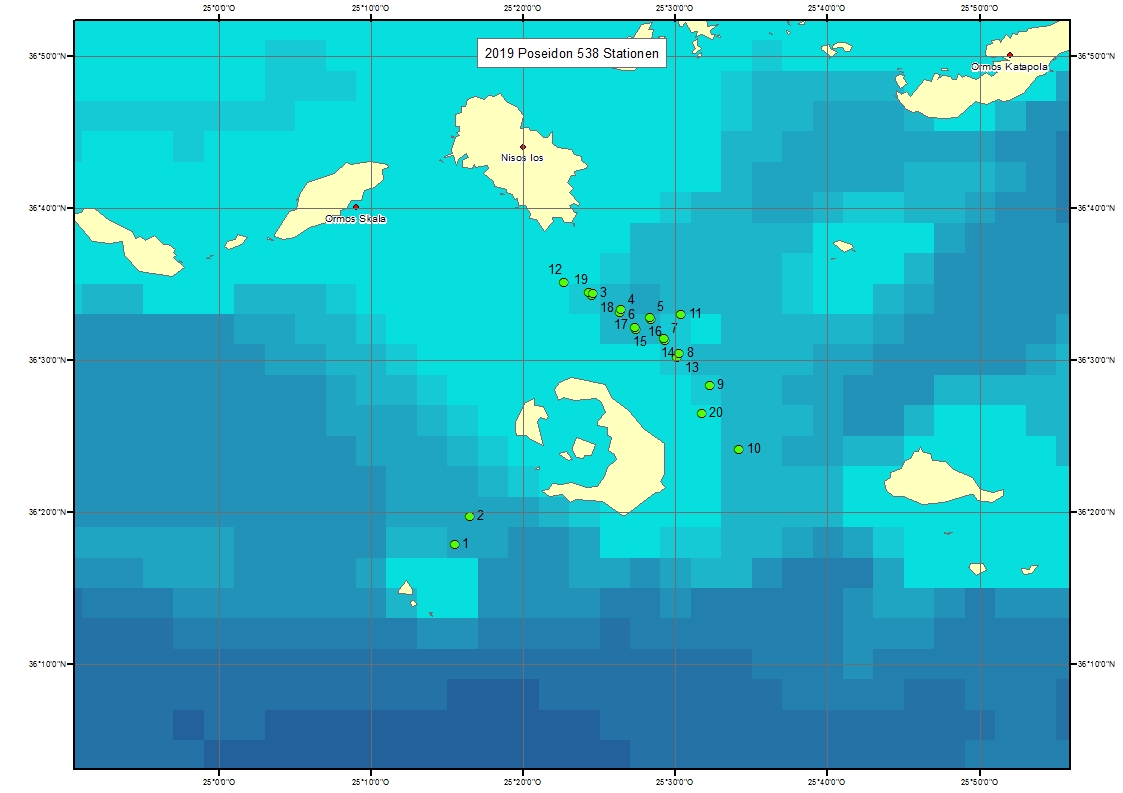The image size is (1123, 793).
Task: Click the station 18 green marker
Action: [620, 310]
